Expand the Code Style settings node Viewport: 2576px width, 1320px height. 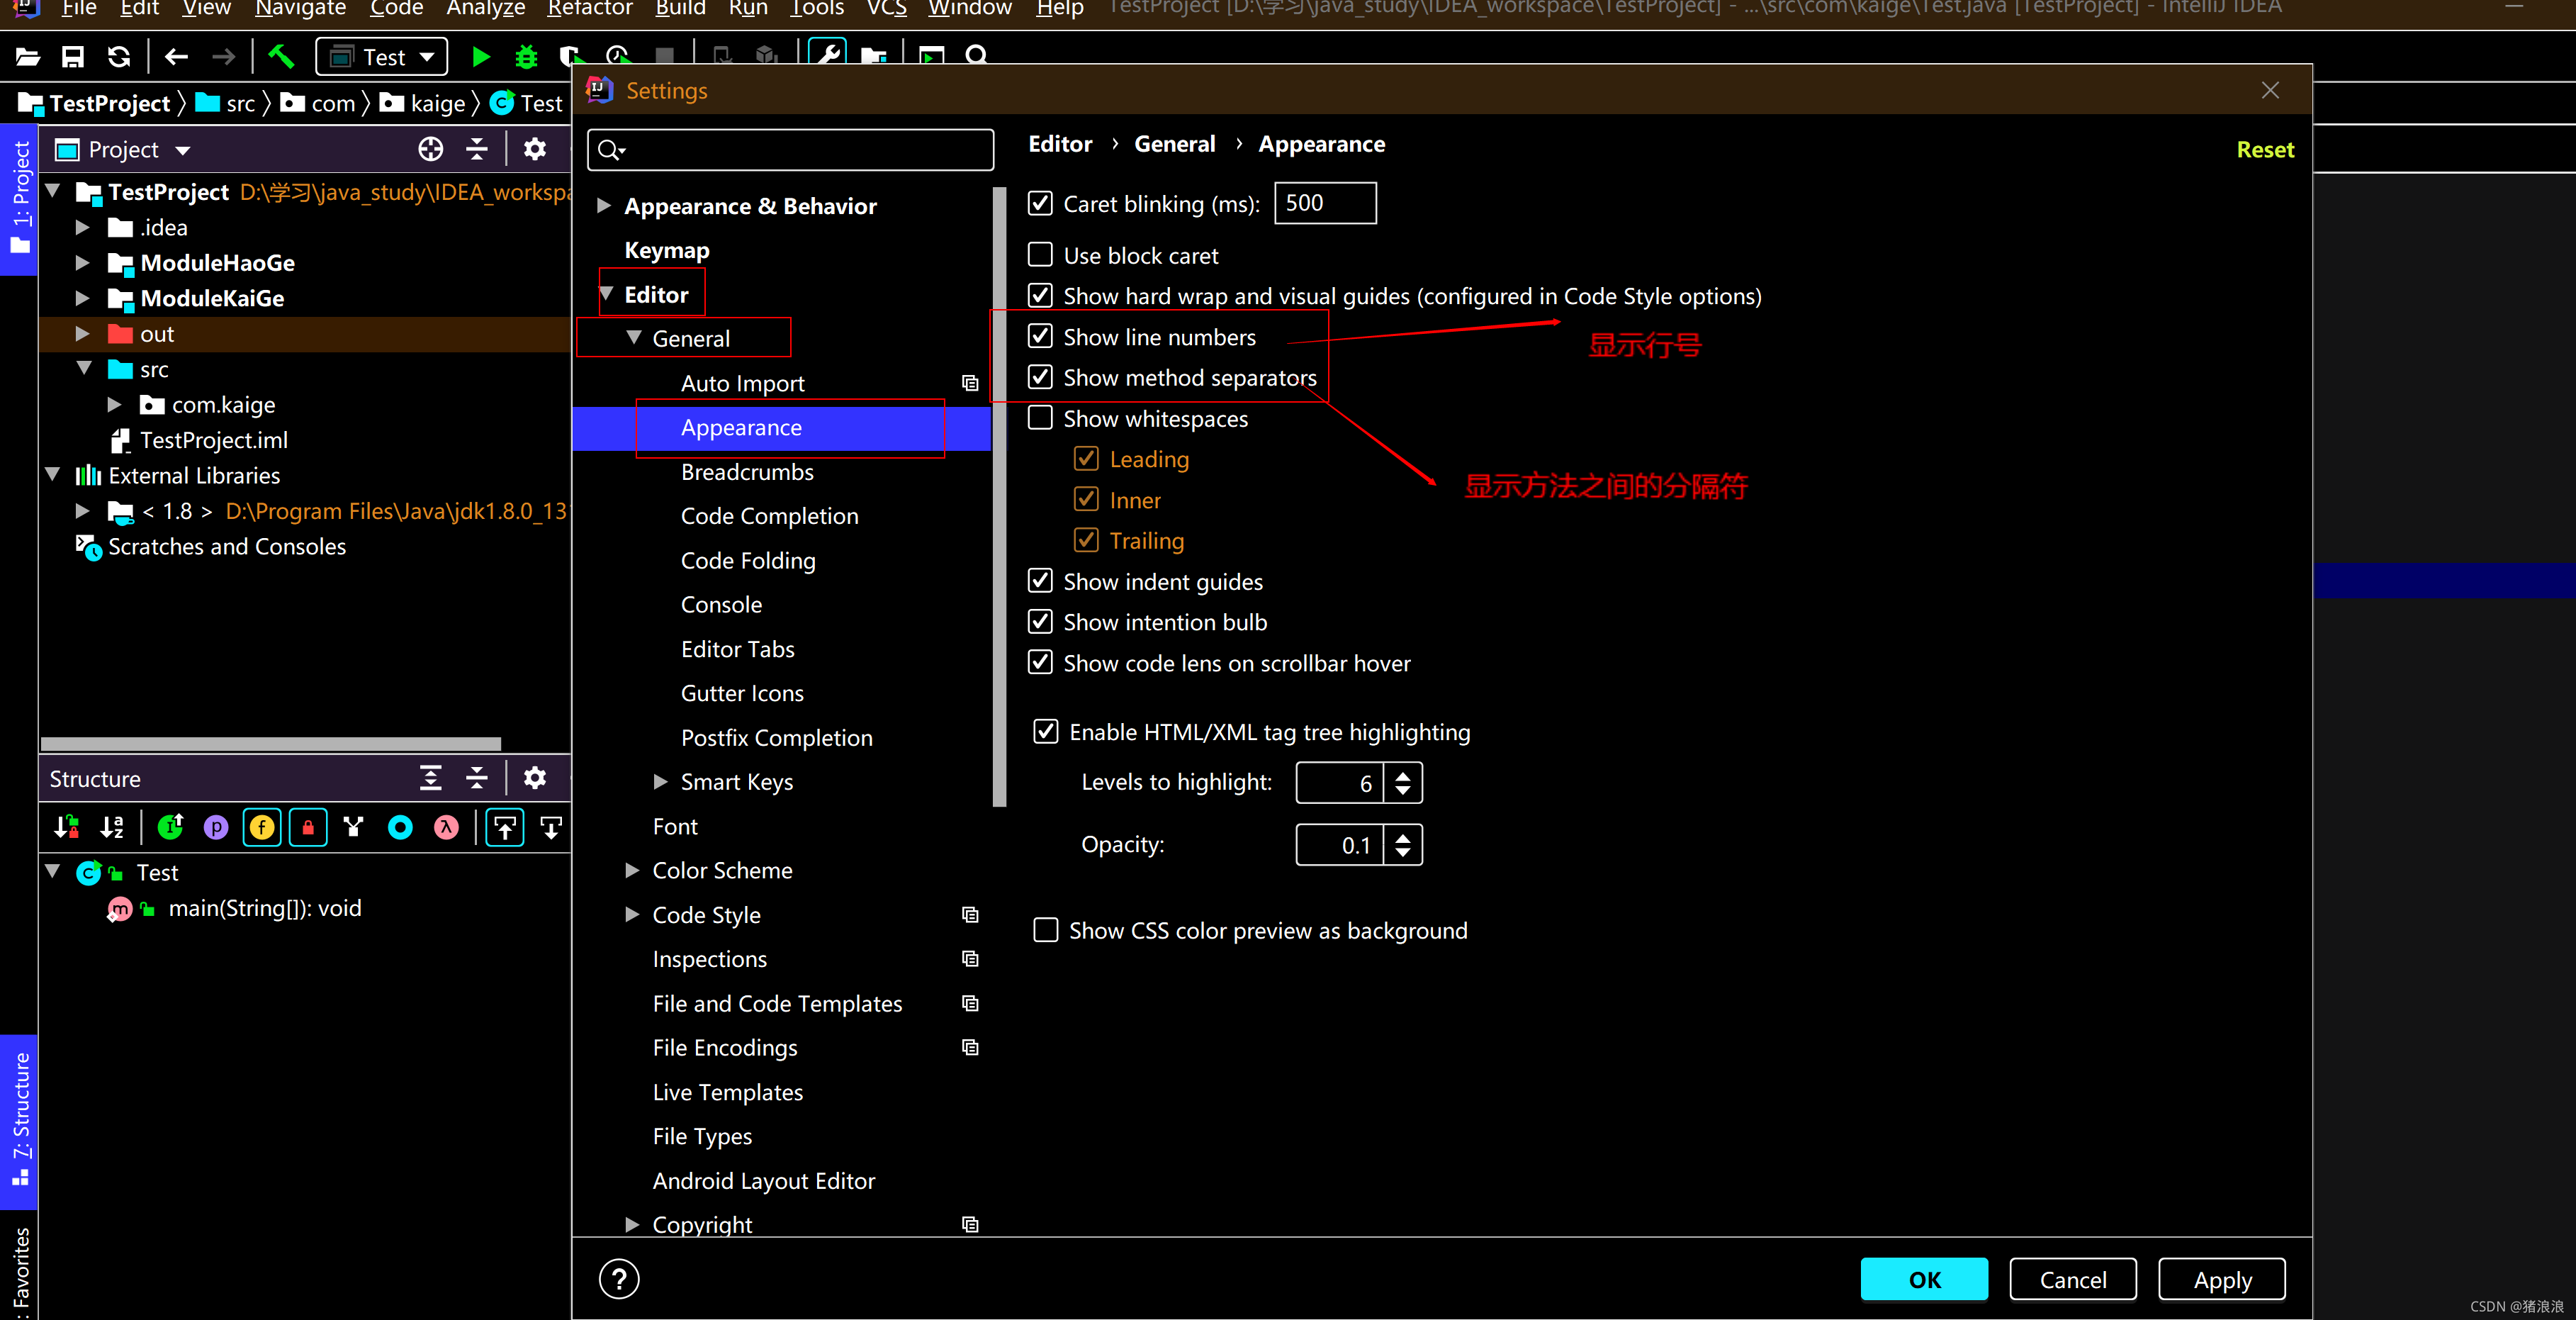pyautogui.click(x=632, y=914)
